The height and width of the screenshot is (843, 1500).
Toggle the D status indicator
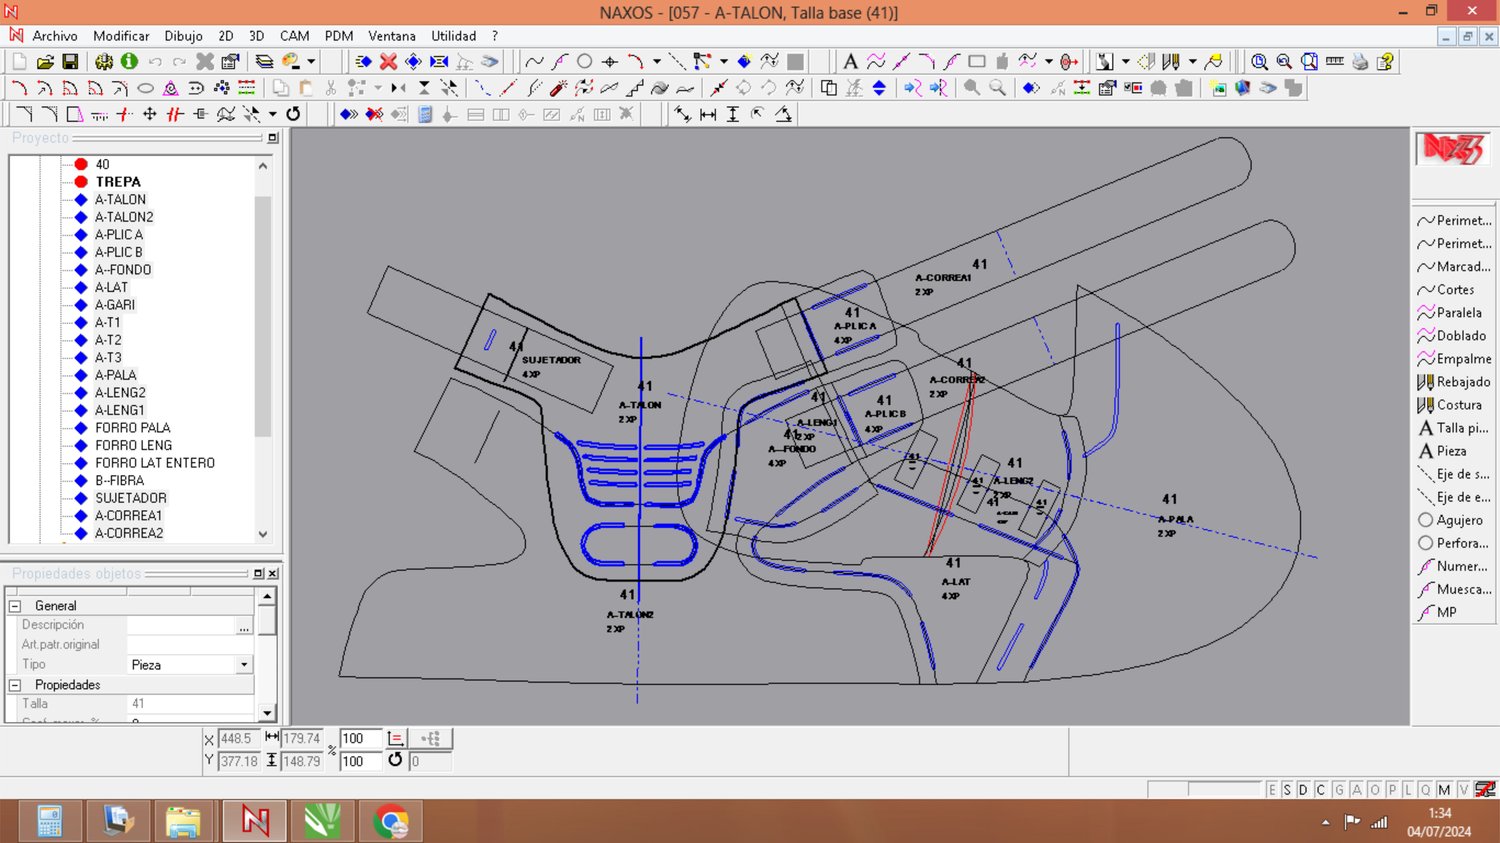(x=1303, y=790)
